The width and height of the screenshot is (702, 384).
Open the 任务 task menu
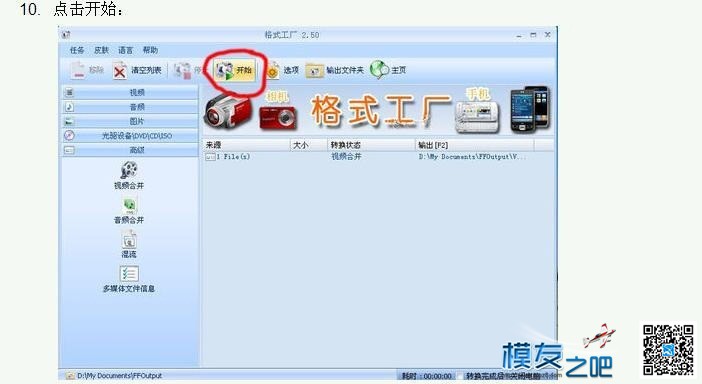pyautogui.click(x=77, y=50)
